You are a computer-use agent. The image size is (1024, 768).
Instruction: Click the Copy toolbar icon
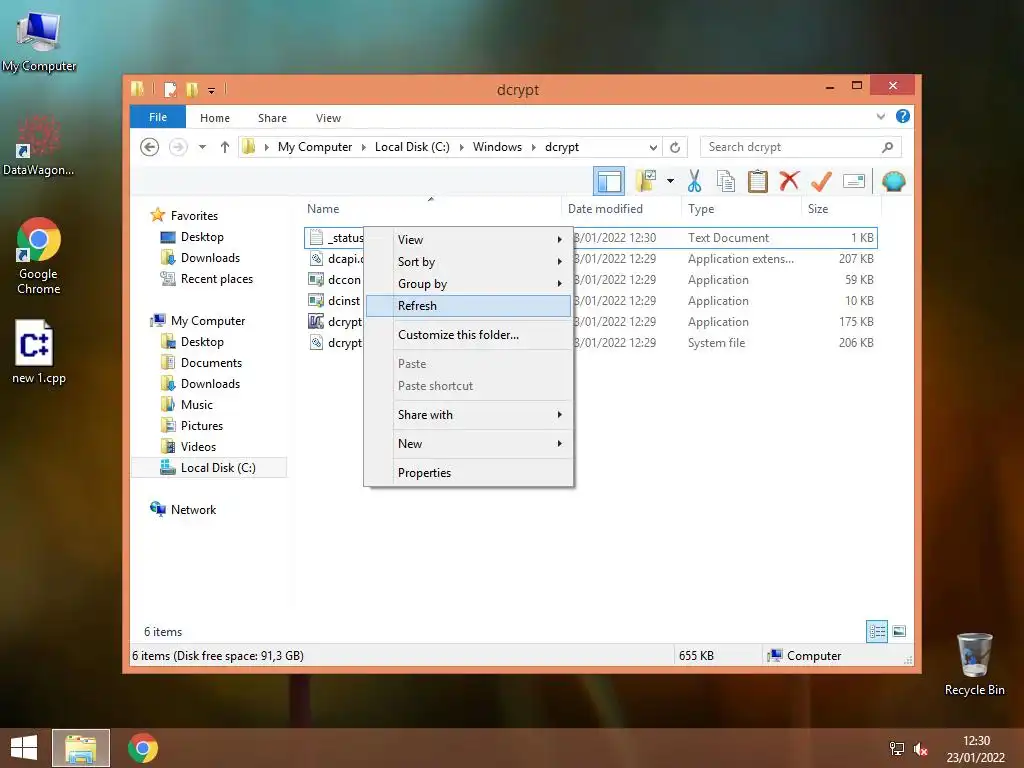pos(726,181)
